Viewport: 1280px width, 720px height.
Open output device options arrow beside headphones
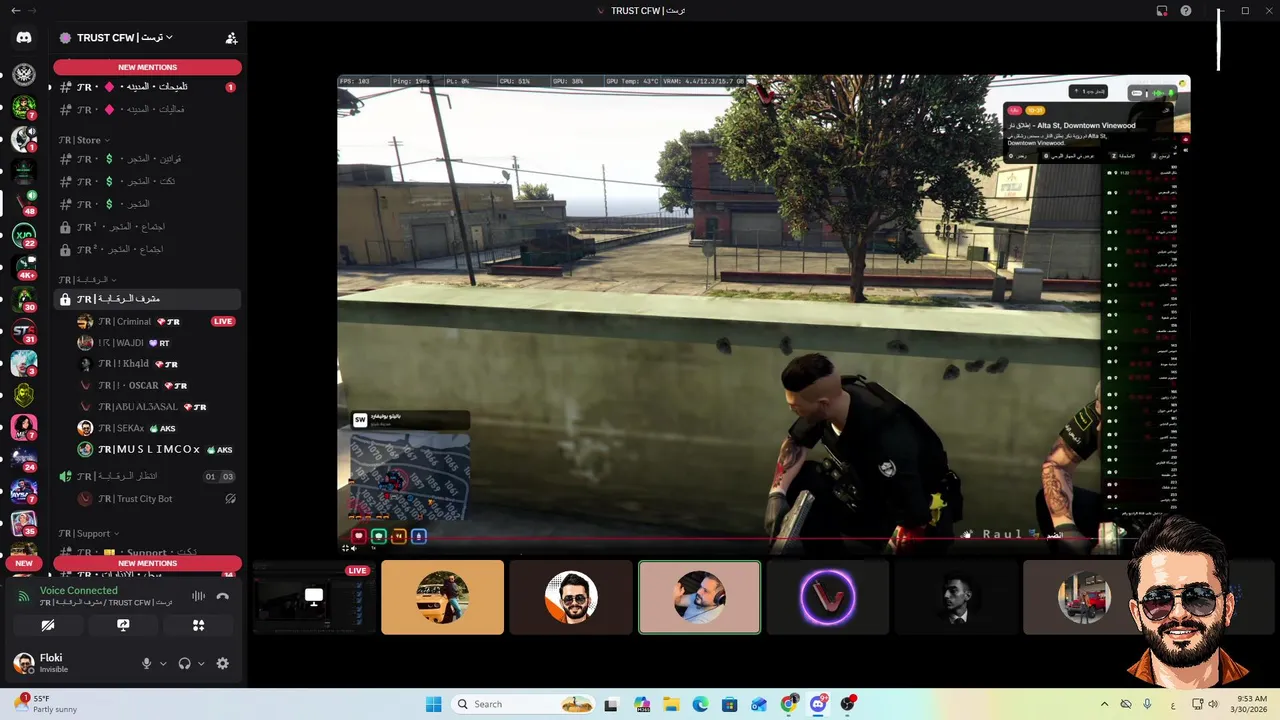[x=201, y=663]
